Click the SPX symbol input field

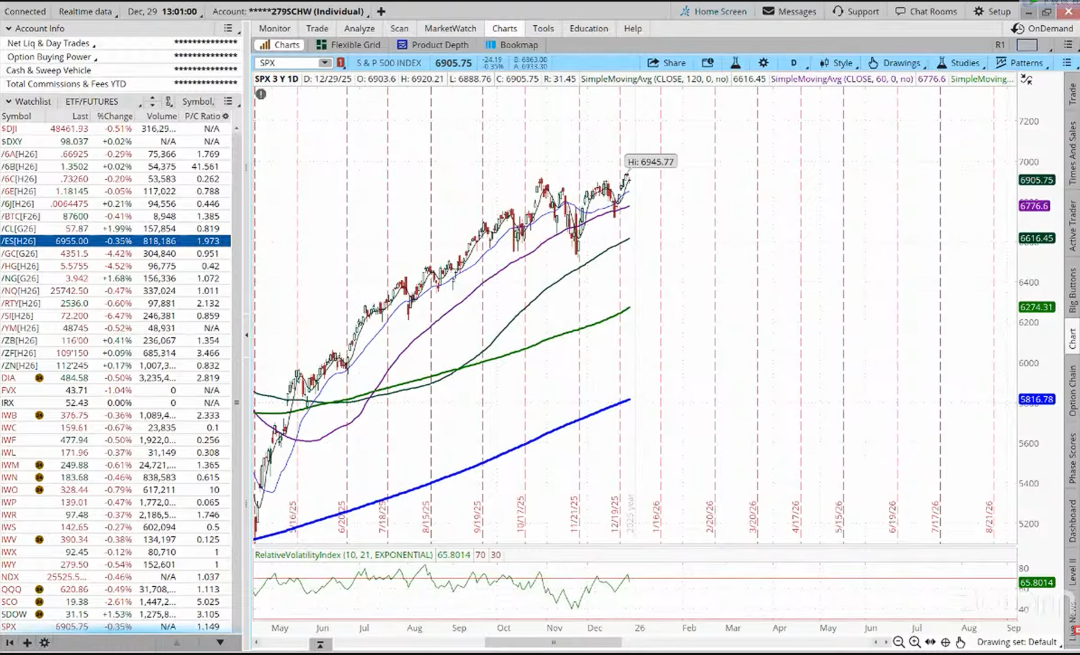(287, 63)
